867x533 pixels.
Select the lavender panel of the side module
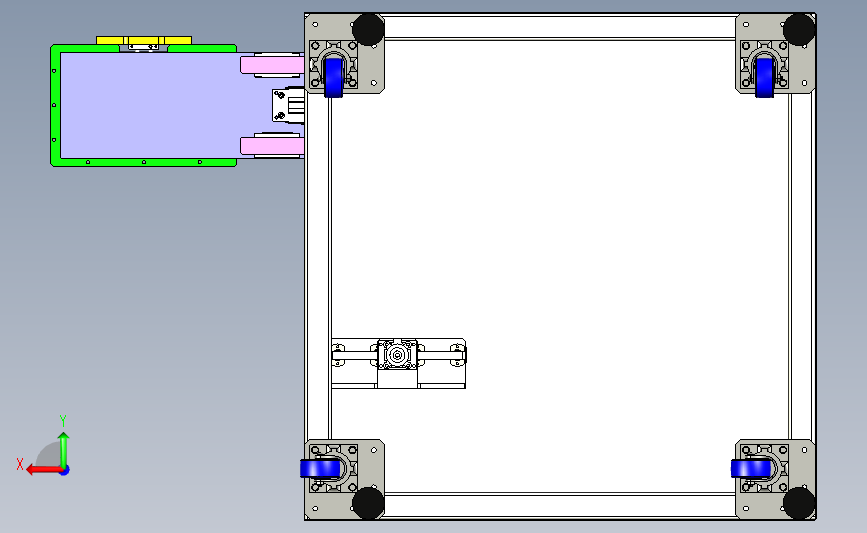(x=149, y=105)
